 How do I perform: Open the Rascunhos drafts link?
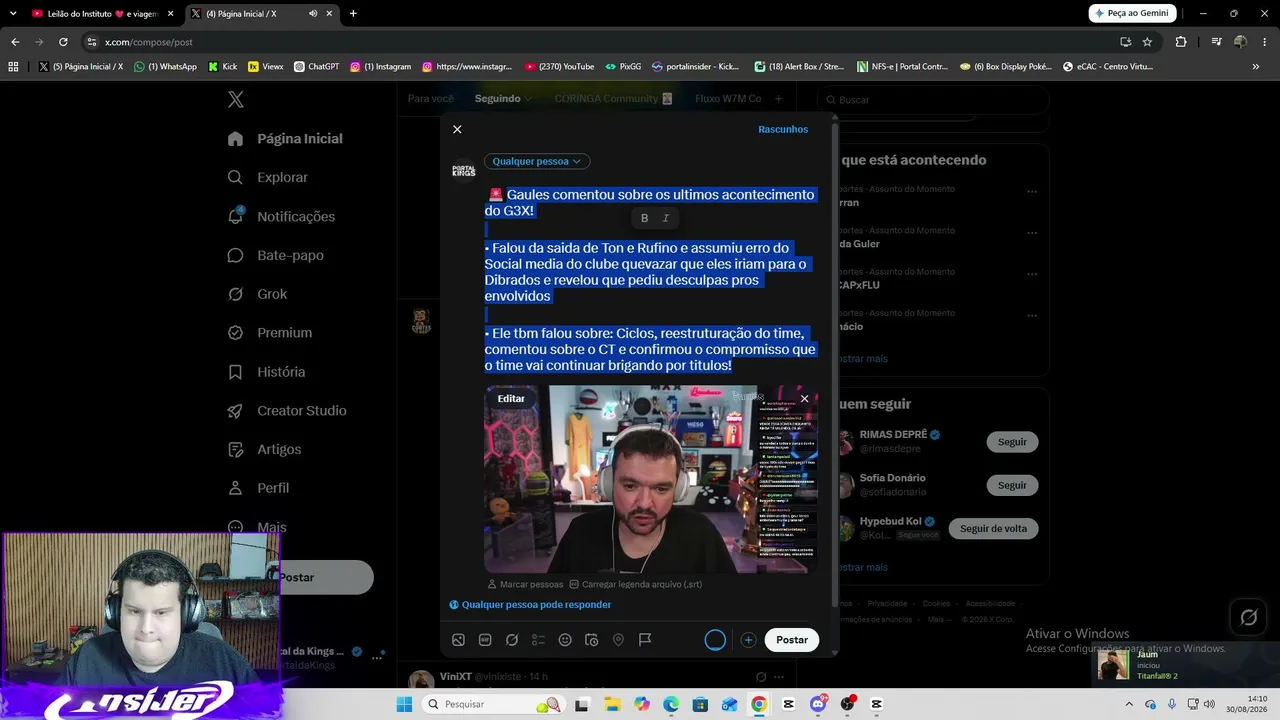point(783,129)
